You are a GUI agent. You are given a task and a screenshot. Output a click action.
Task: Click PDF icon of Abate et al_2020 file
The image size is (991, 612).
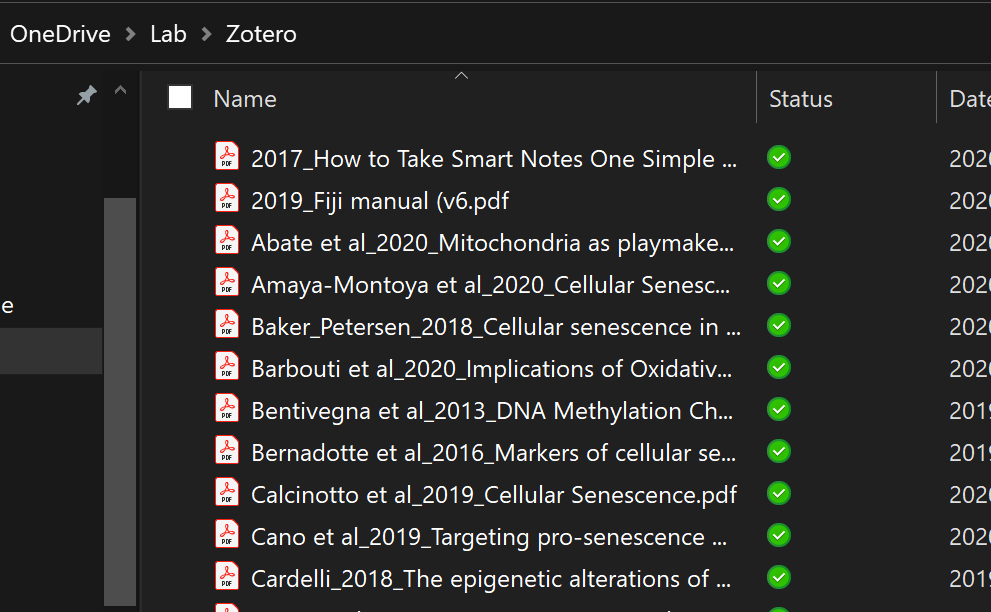pyautogui.click(x=227, y=240)
